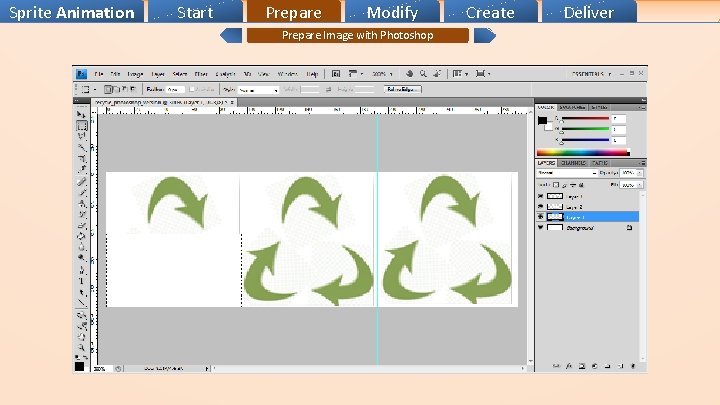Select the Lasso tool

(81, 136)
